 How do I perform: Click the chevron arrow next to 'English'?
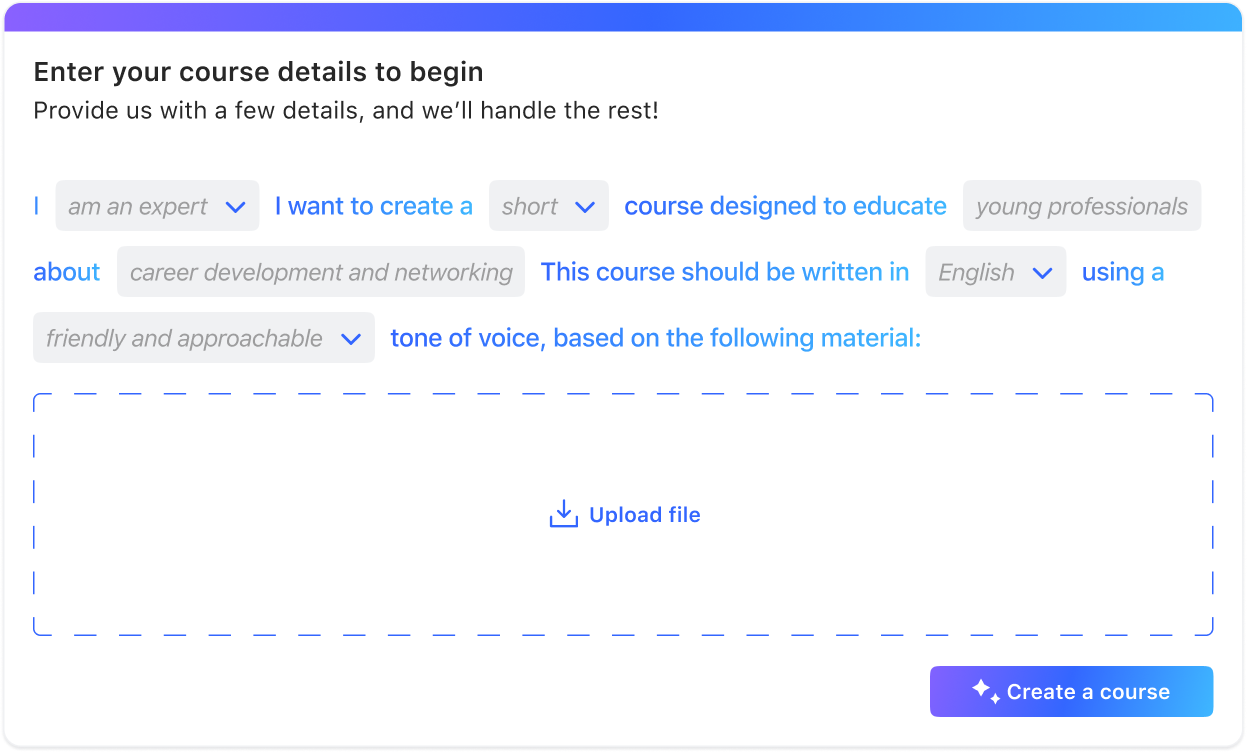point(1043,273)
